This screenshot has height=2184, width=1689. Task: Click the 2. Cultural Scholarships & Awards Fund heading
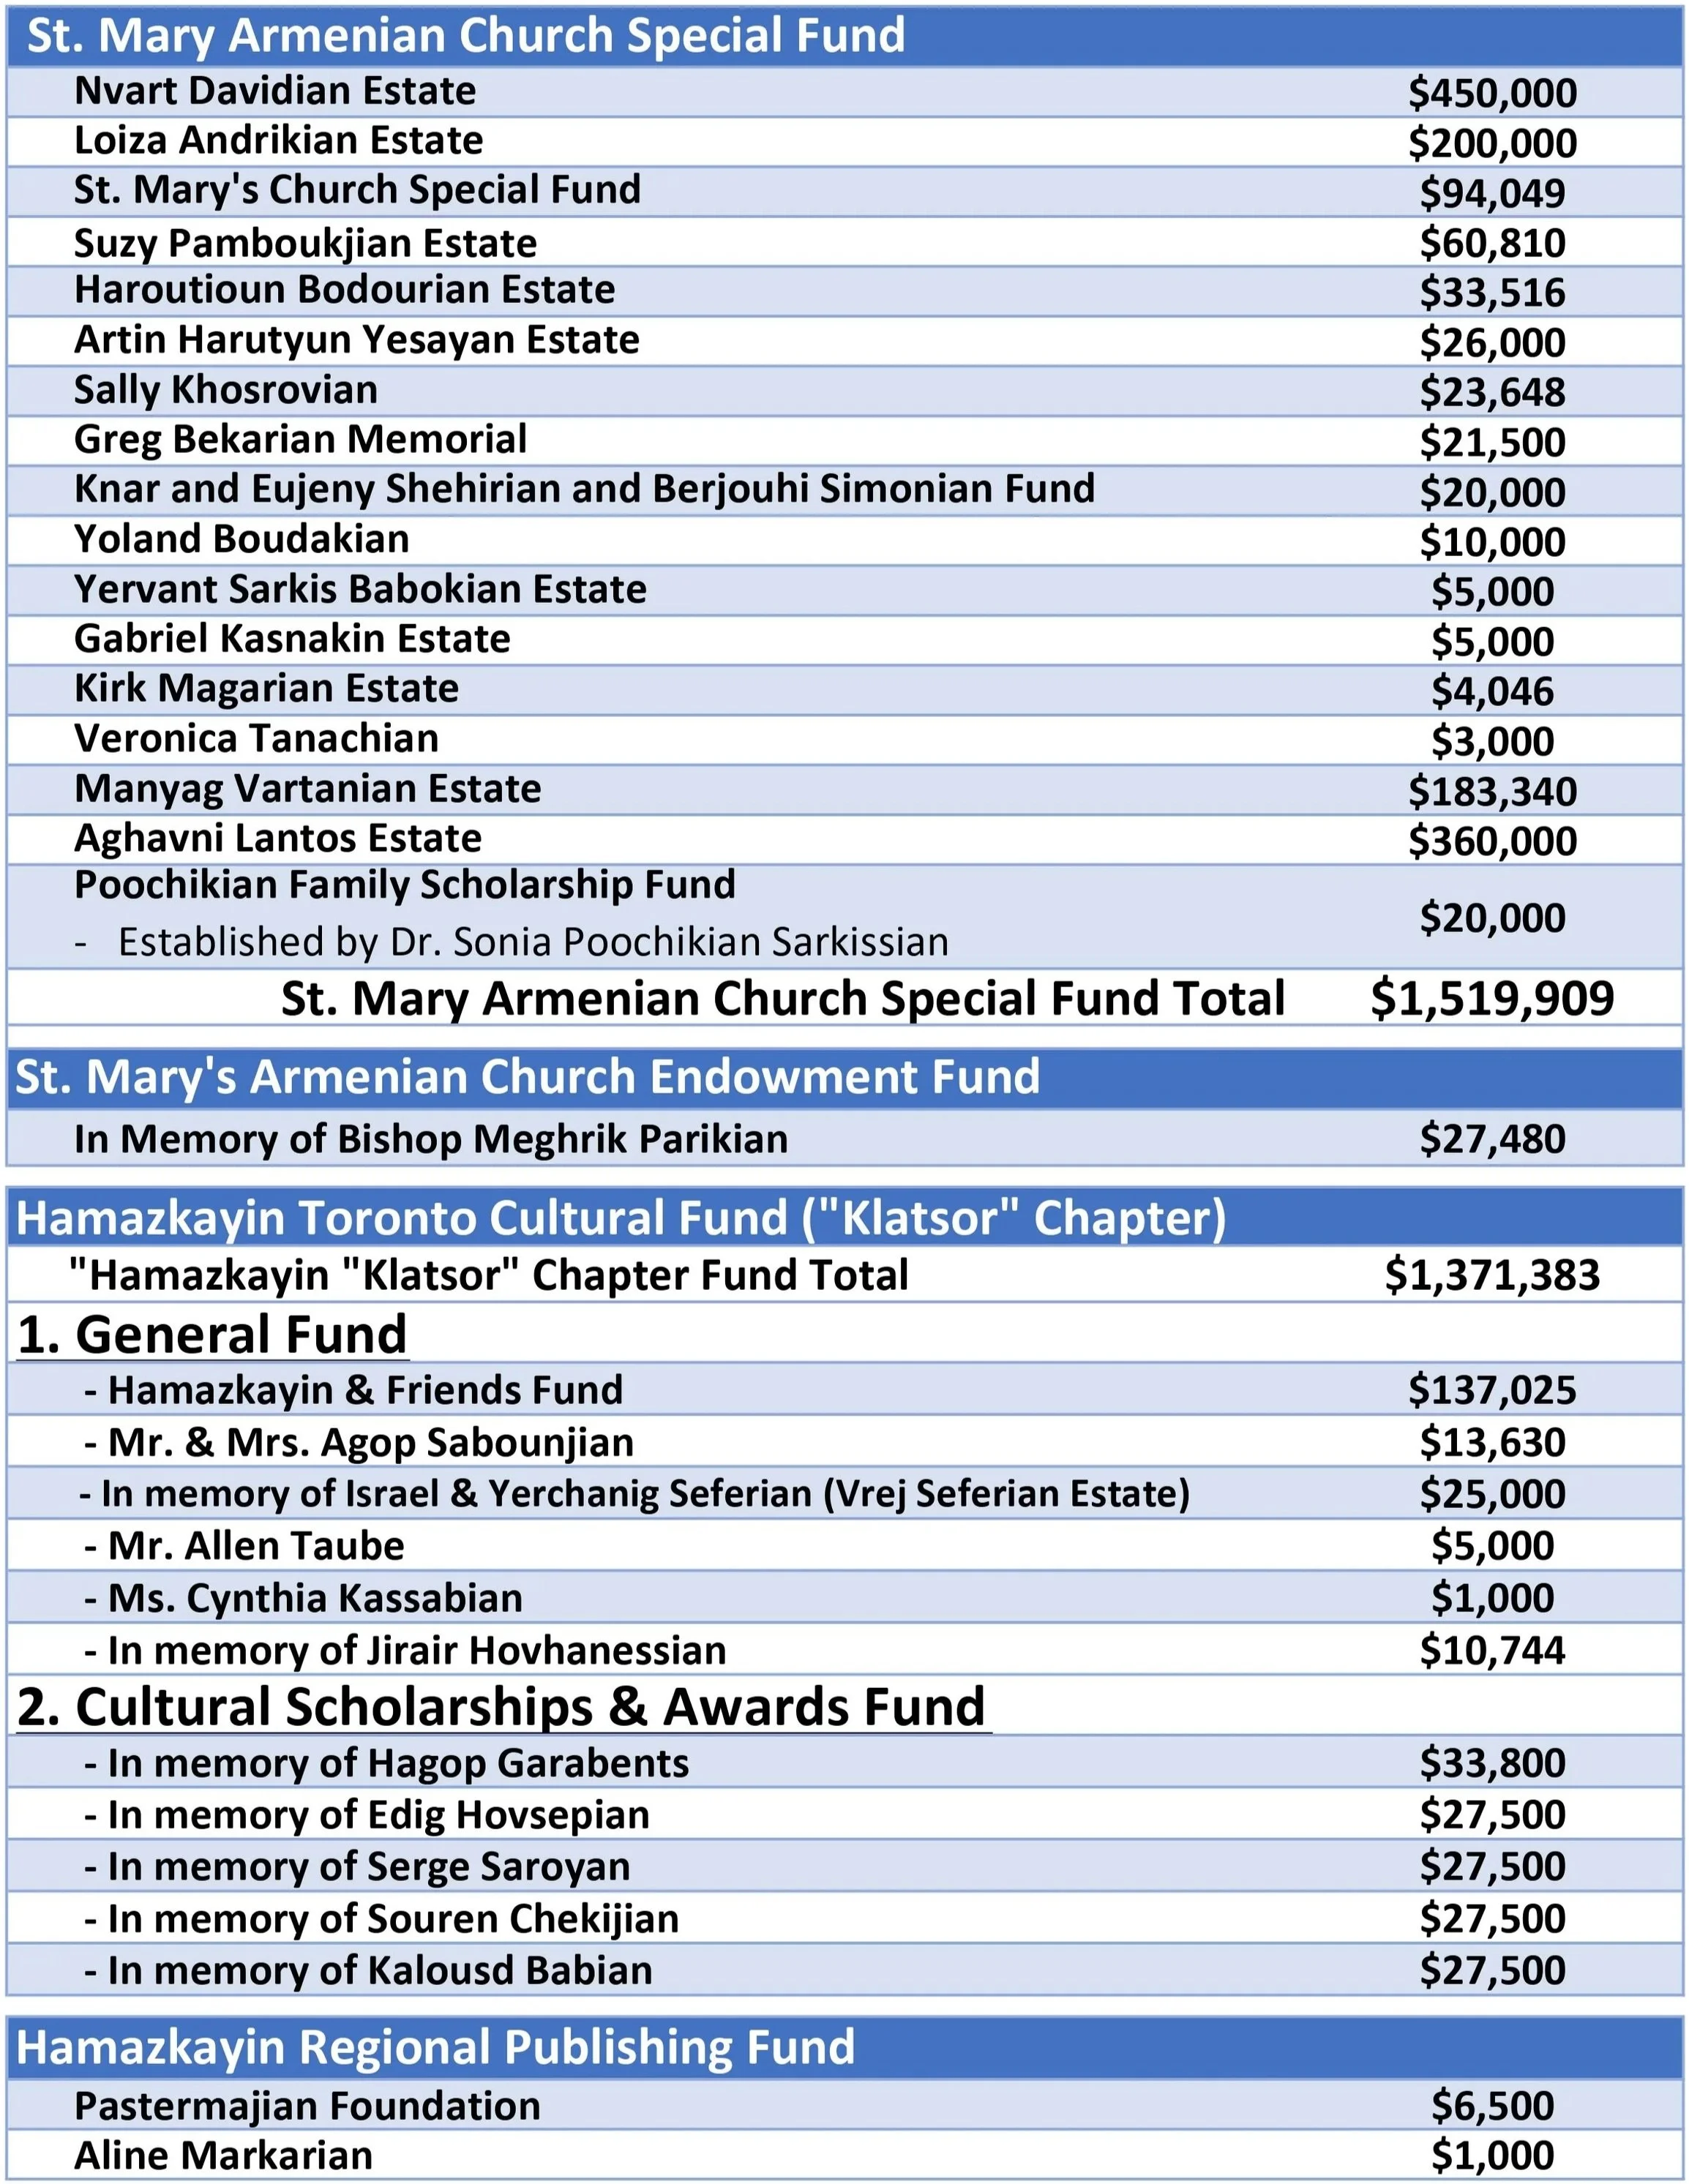[x=503, y=1706]
